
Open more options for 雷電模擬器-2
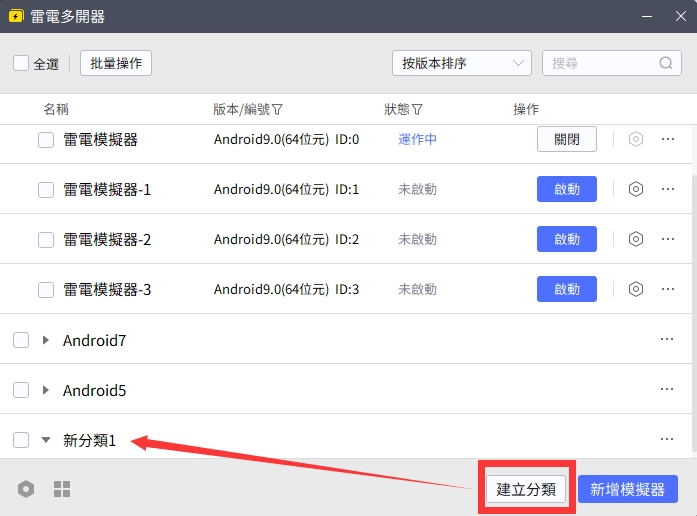coord(668,239)
